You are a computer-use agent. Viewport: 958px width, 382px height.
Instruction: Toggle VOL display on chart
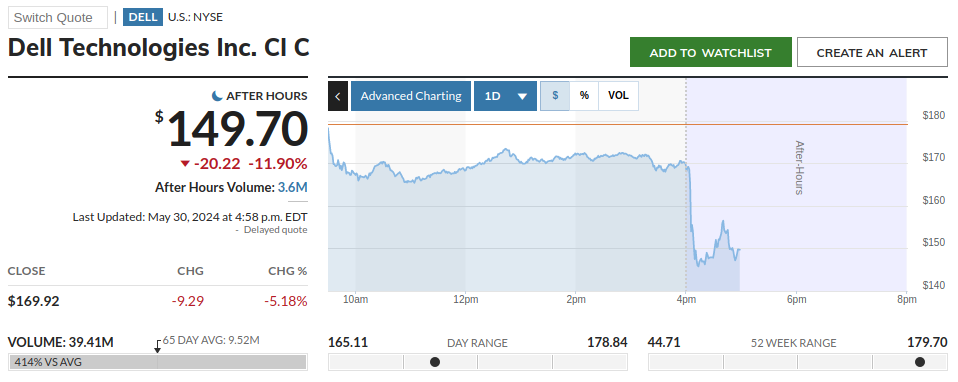618,96
